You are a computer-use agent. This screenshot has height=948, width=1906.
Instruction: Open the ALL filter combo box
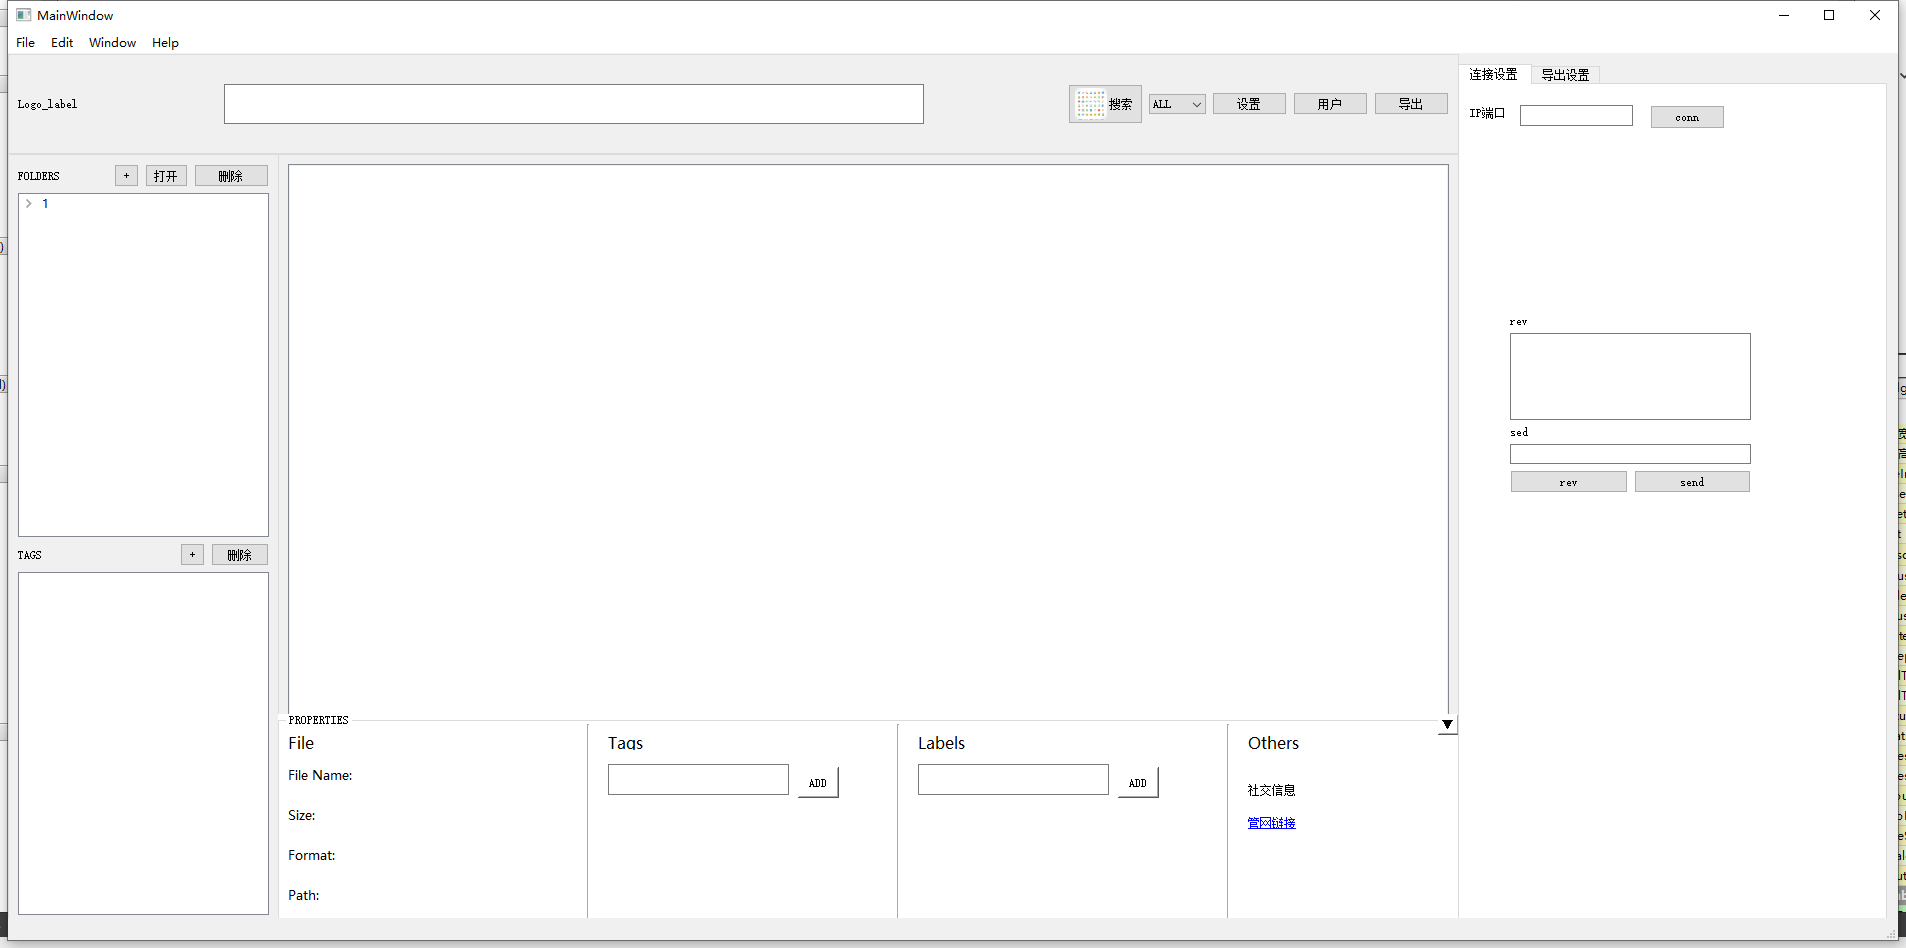point(1177,104)
